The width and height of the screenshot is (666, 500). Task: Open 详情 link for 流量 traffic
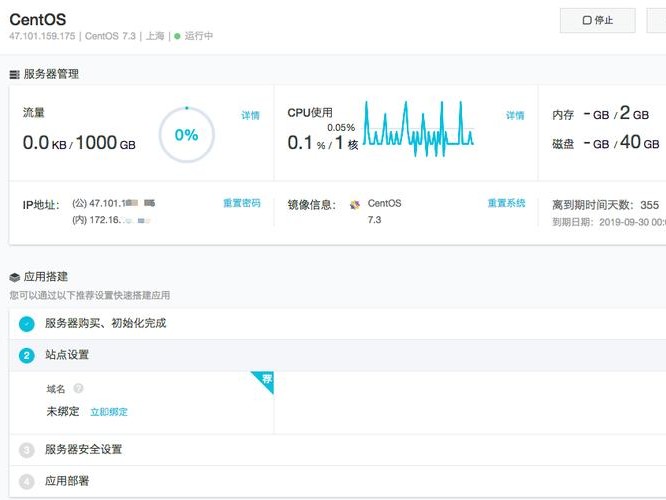click(250, 115)
